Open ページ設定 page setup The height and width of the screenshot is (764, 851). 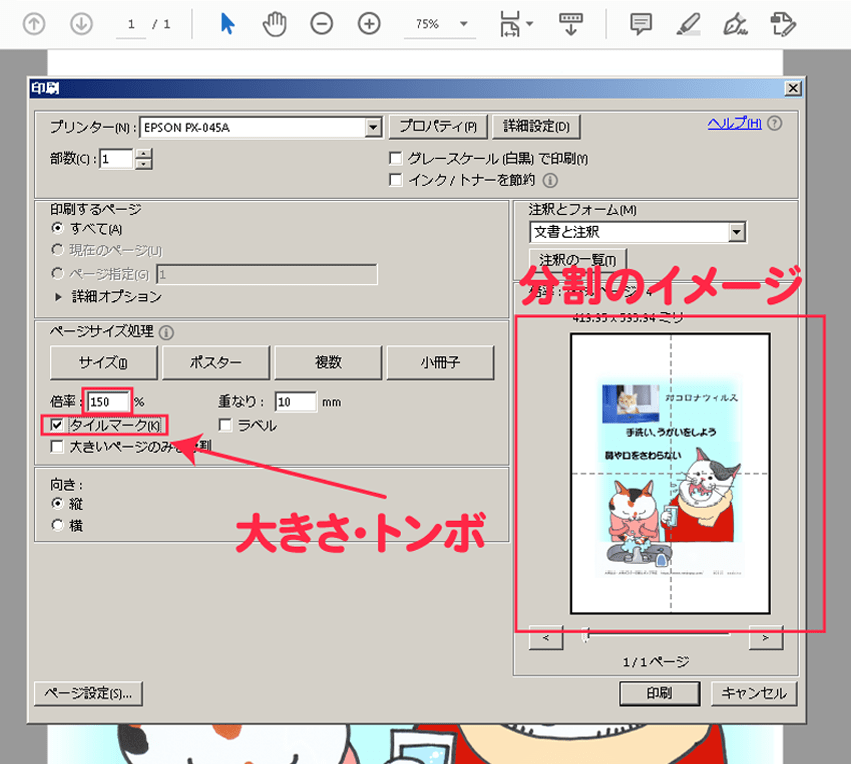click(88, 693)
